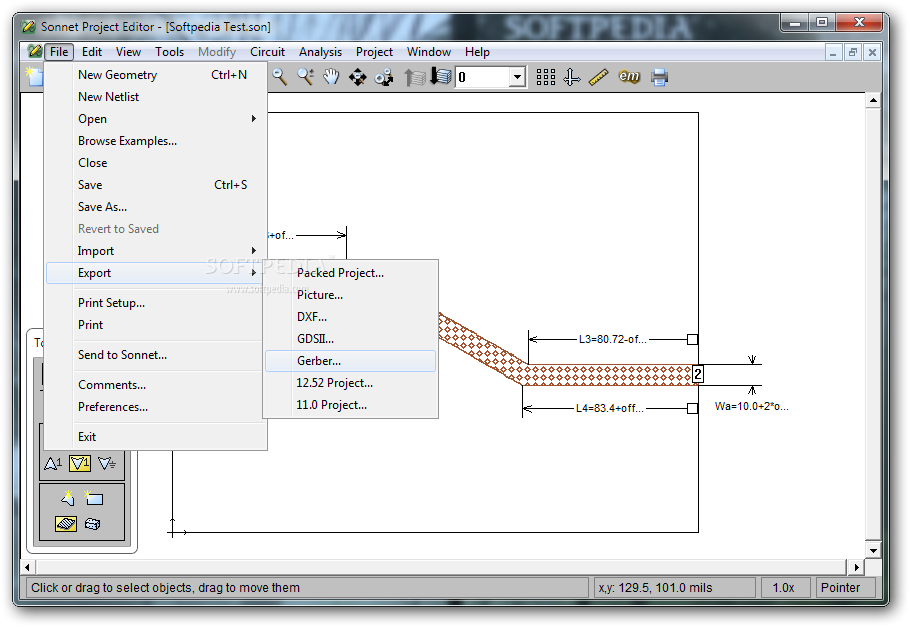Choose New Netlist
The image size is (910, 627).
pyautogui.click(x=156, y=97)
